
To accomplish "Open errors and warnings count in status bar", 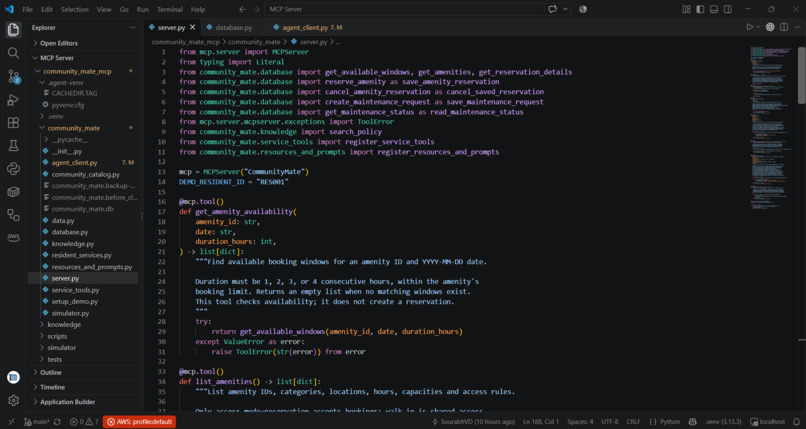I will 84,422.
